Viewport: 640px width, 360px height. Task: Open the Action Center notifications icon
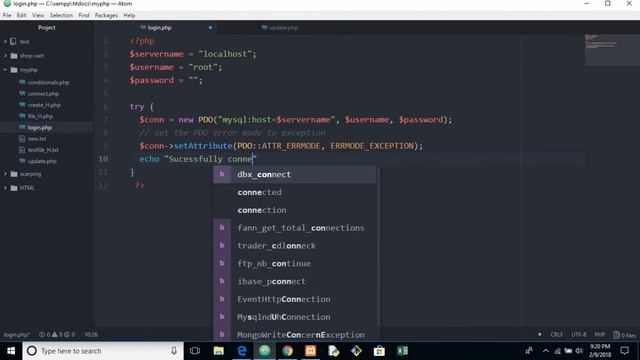coord(624,351)
